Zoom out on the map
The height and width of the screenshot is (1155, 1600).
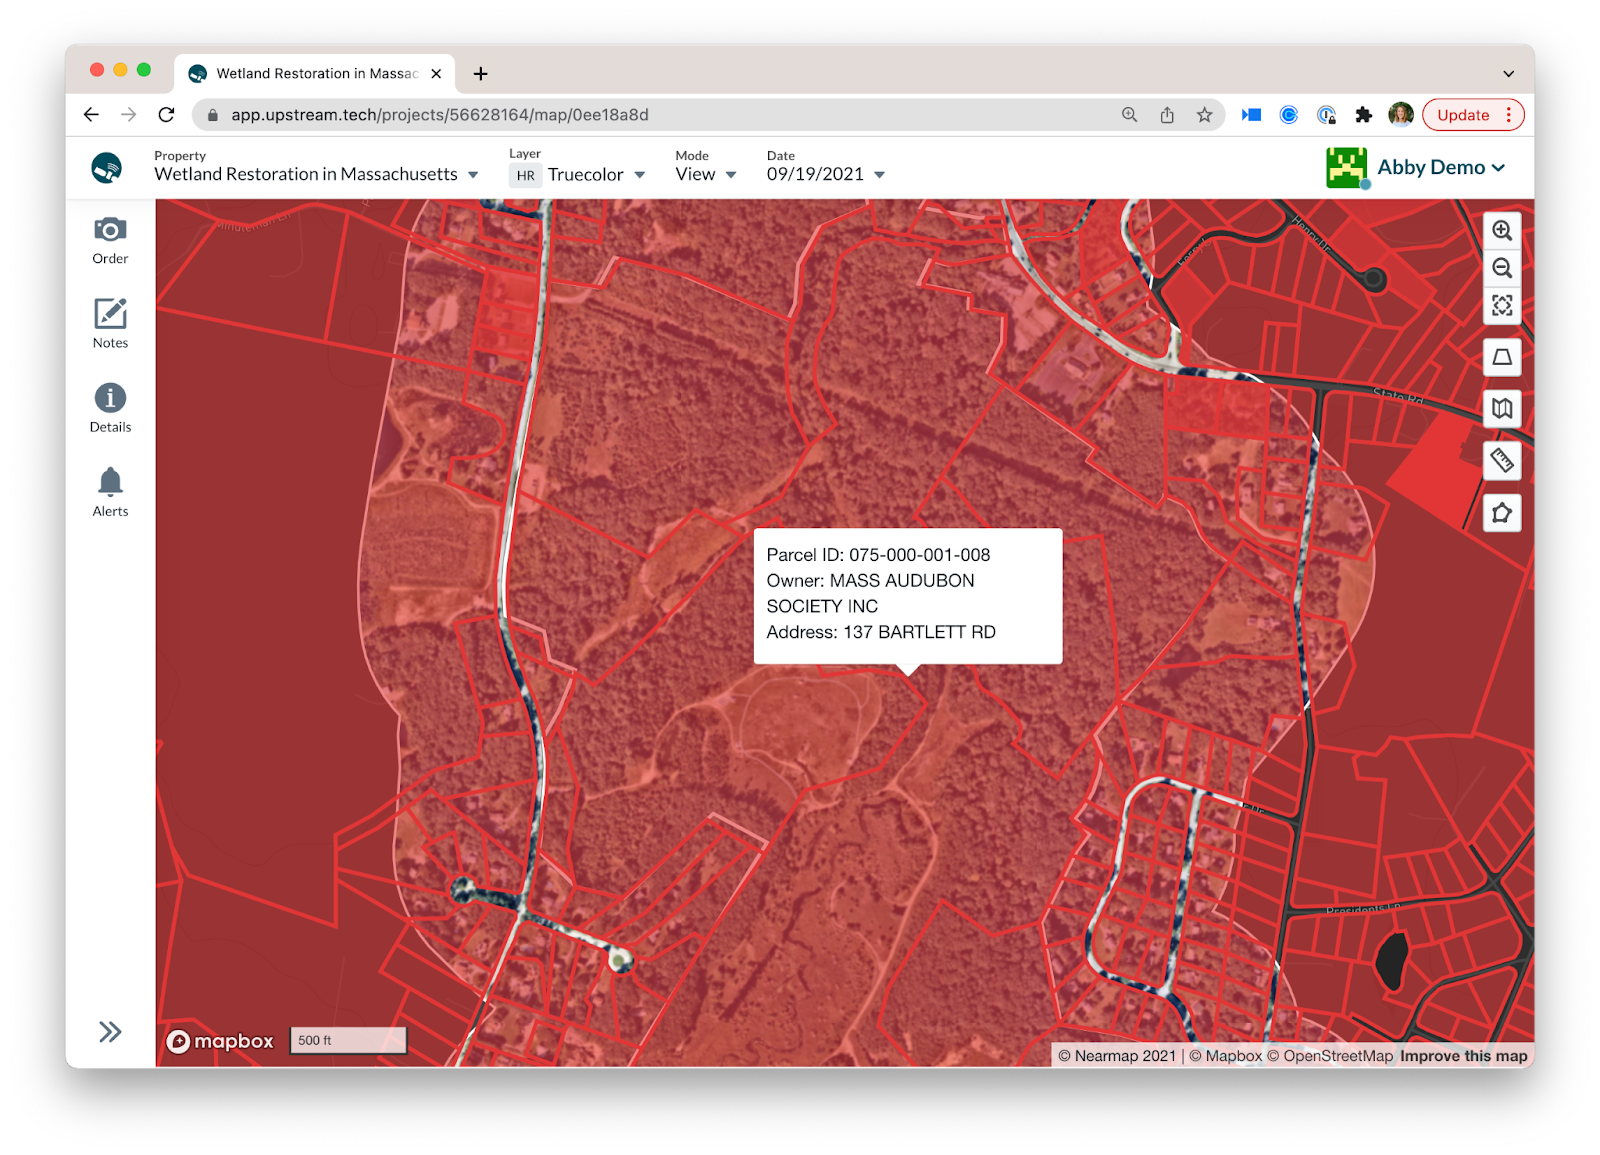[x=1501, y=268]
